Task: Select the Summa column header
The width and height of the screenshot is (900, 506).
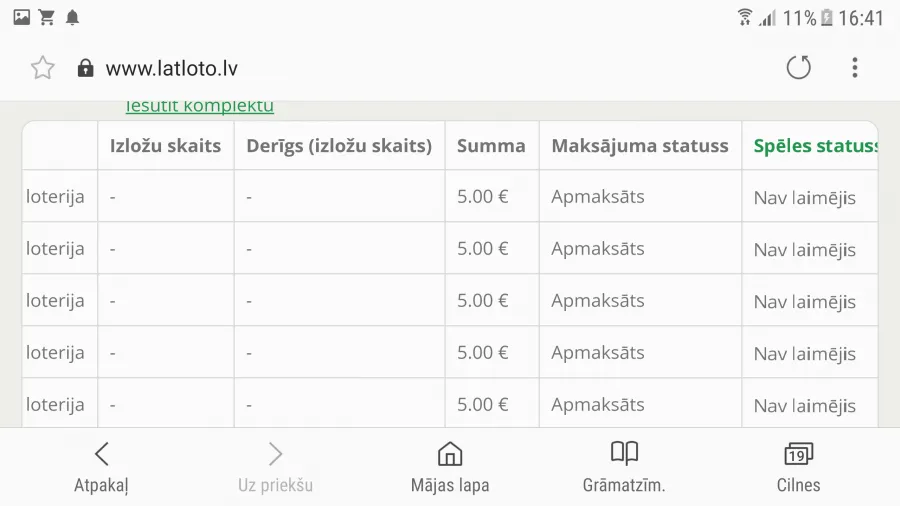Action: click(491, 146)
